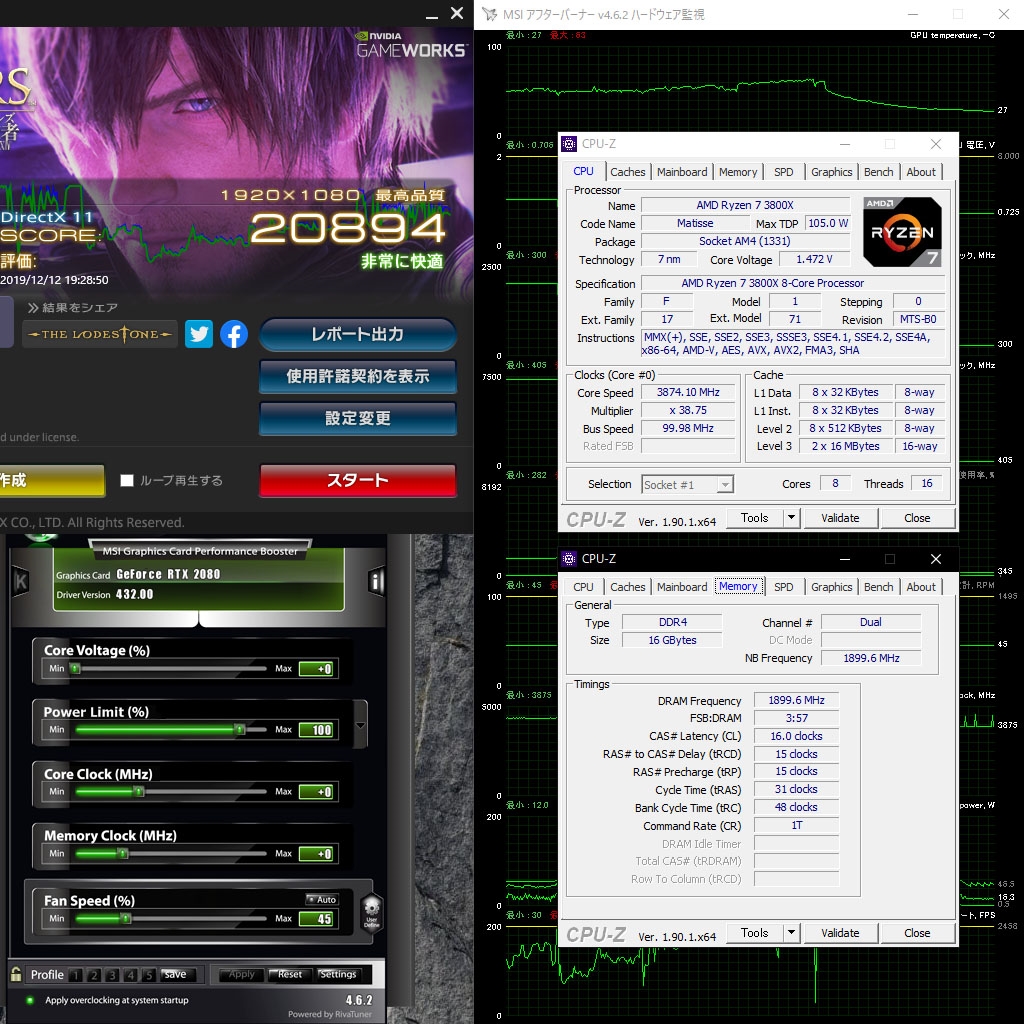Image resolution: width=1024 pixels, height=1024 pixels.
Task: Click the upper CPU-Z title bar icon
Action: tap(569, 144)
